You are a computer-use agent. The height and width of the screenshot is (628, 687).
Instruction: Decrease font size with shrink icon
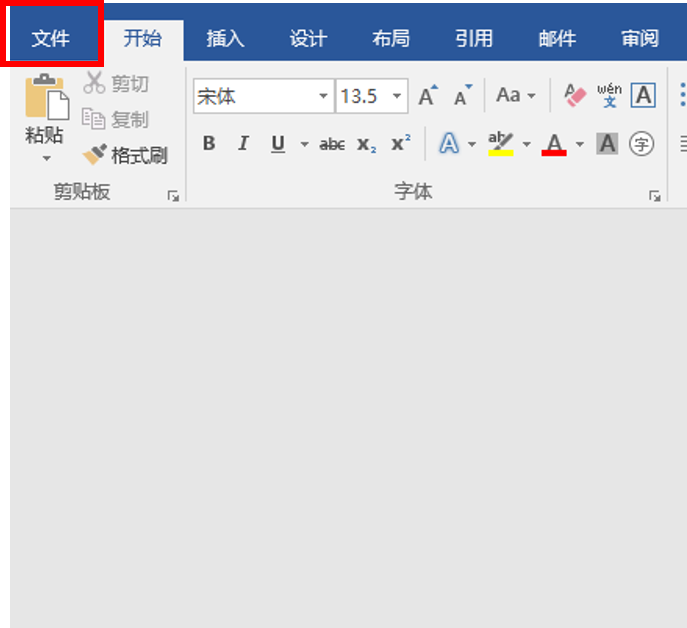point(462,96)
